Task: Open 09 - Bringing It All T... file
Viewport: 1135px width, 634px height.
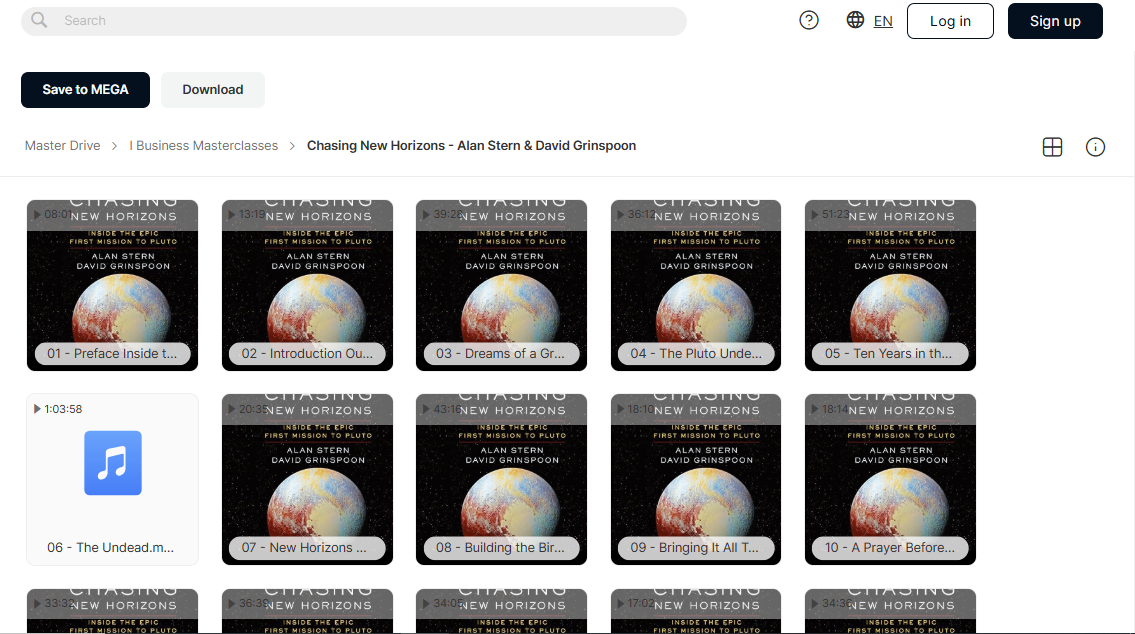Action: tap(696, 479)
